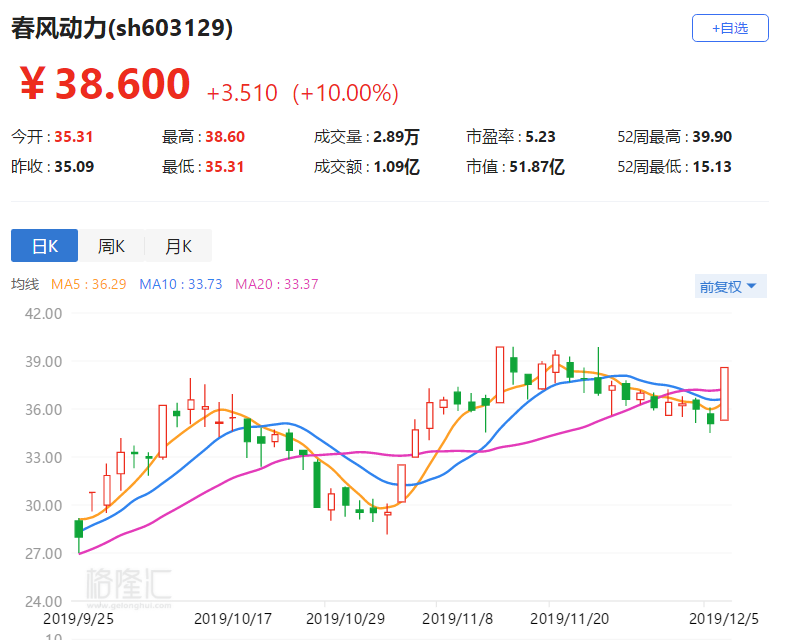Click the y-axis label 33.00

pyautogui.click(x=44, y=457)
